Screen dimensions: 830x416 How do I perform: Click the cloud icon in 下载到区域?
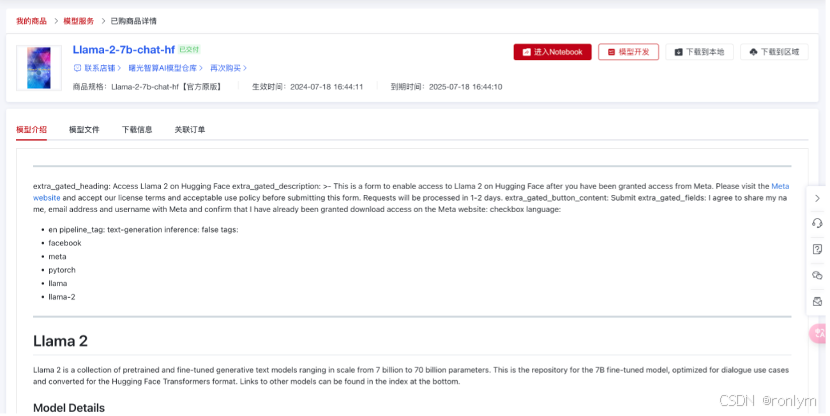[754, 52]
